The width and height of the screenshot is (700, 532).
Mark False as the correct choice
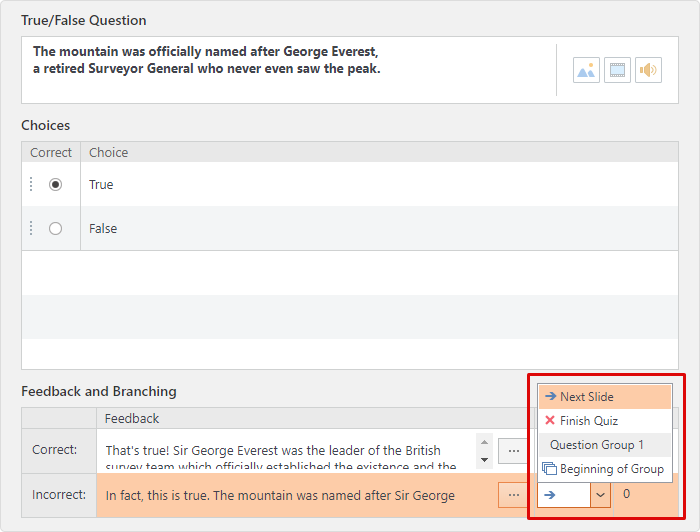[x=55, y=229]
